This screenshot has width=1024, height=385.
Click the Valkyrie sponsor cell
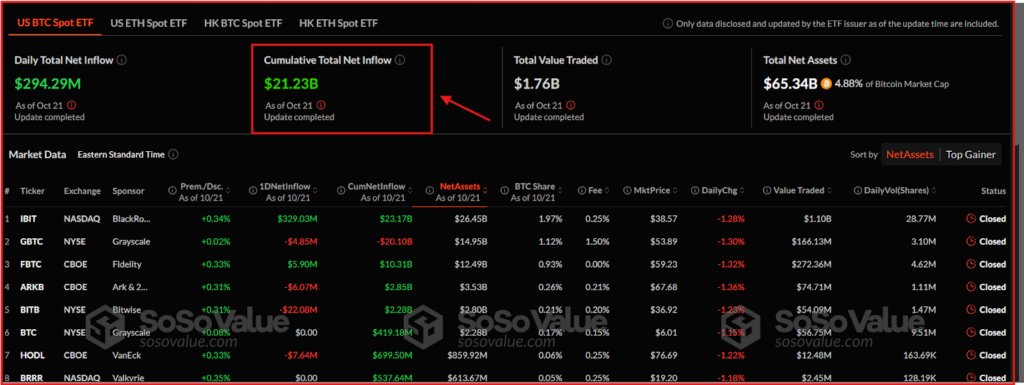(x=128, y=378)
